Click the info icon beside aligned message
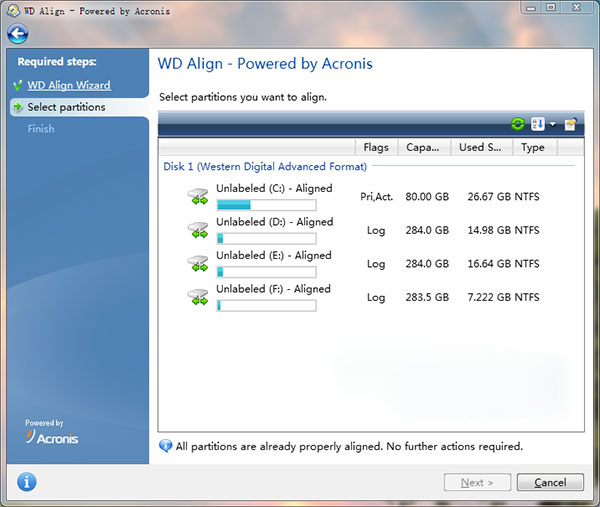The image size is (600, 507). click(x=165, y=446)
